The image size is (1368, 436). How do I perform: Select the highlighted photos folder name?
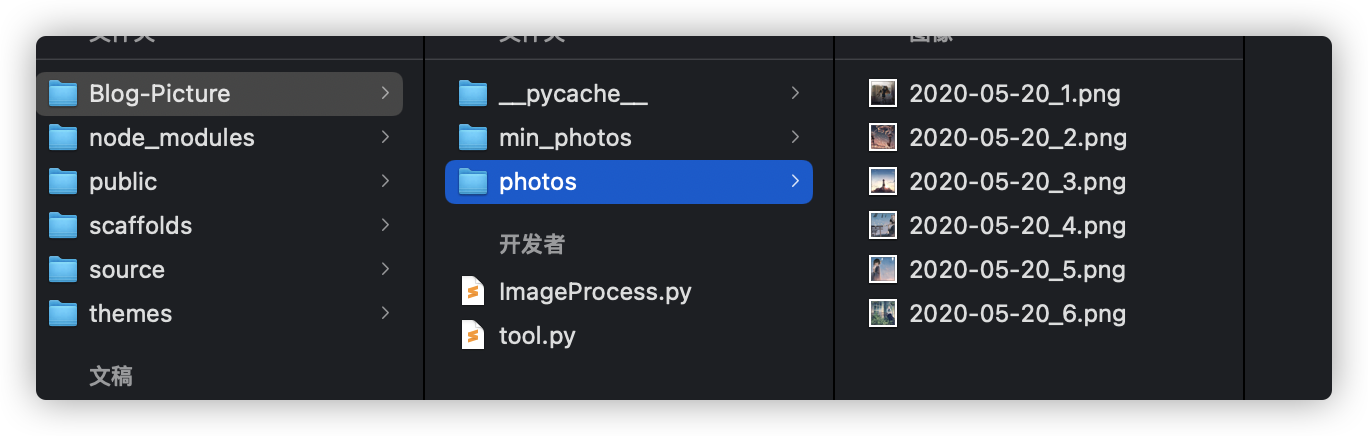pyautogui.click(x=538, y=182)
